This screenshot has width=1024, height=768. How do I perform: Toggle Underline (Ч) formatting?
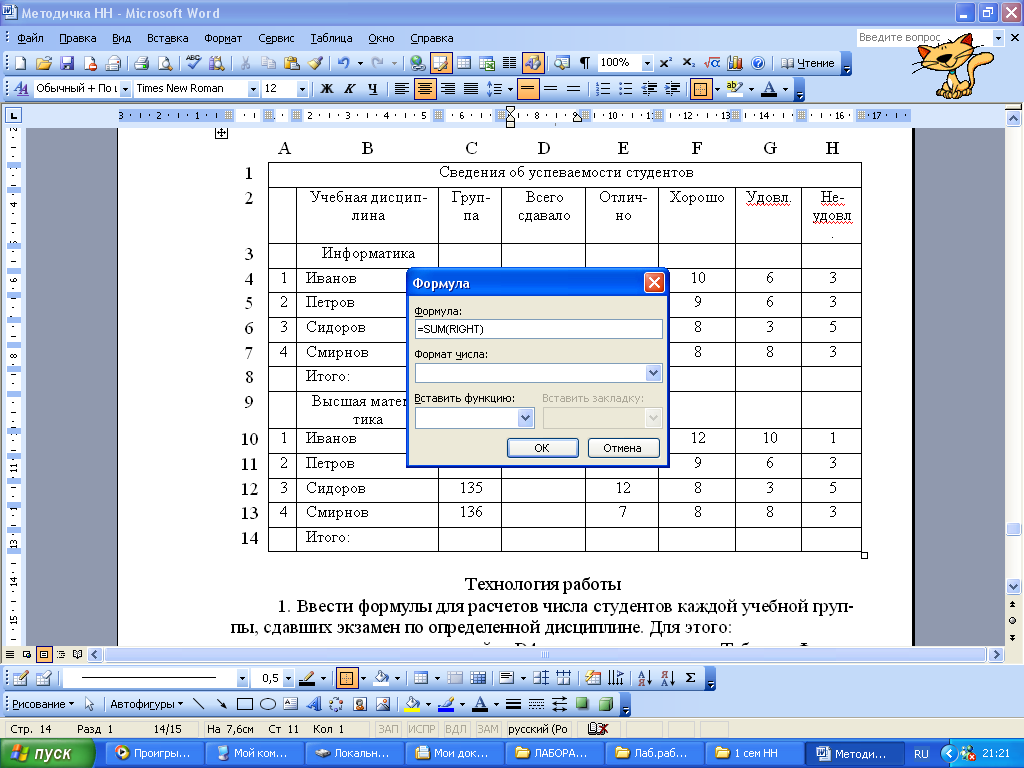(372, 89)
